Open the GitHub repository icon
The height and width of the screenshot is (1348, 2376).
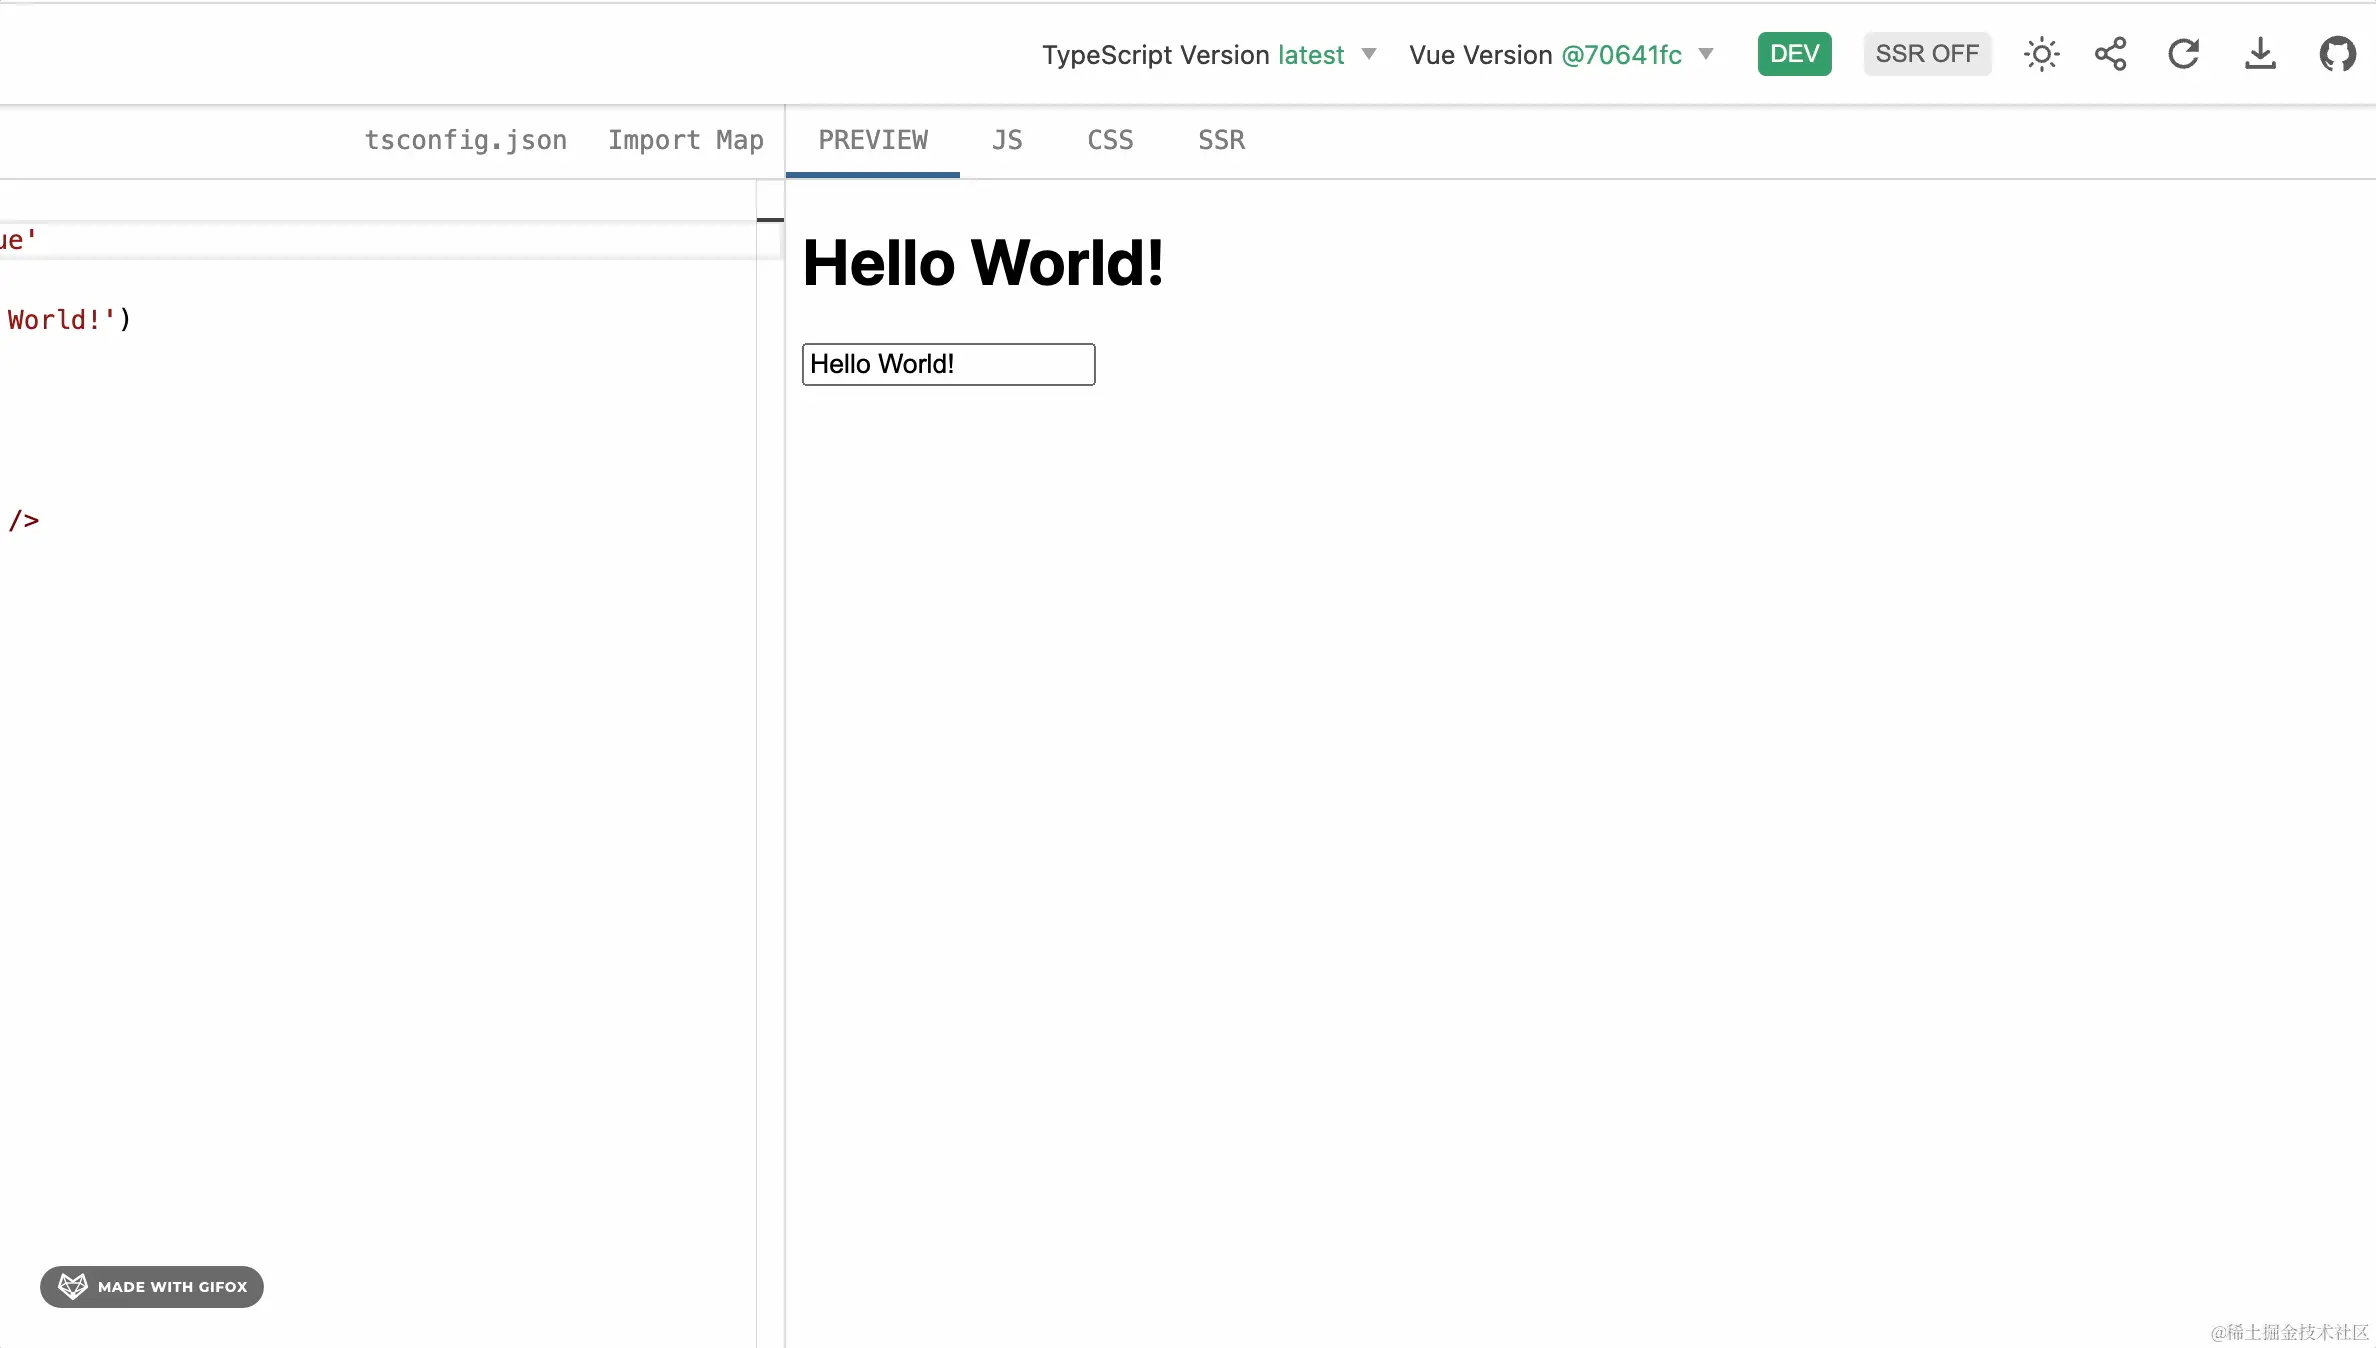pyautogui.click(x=2337, y=54)
